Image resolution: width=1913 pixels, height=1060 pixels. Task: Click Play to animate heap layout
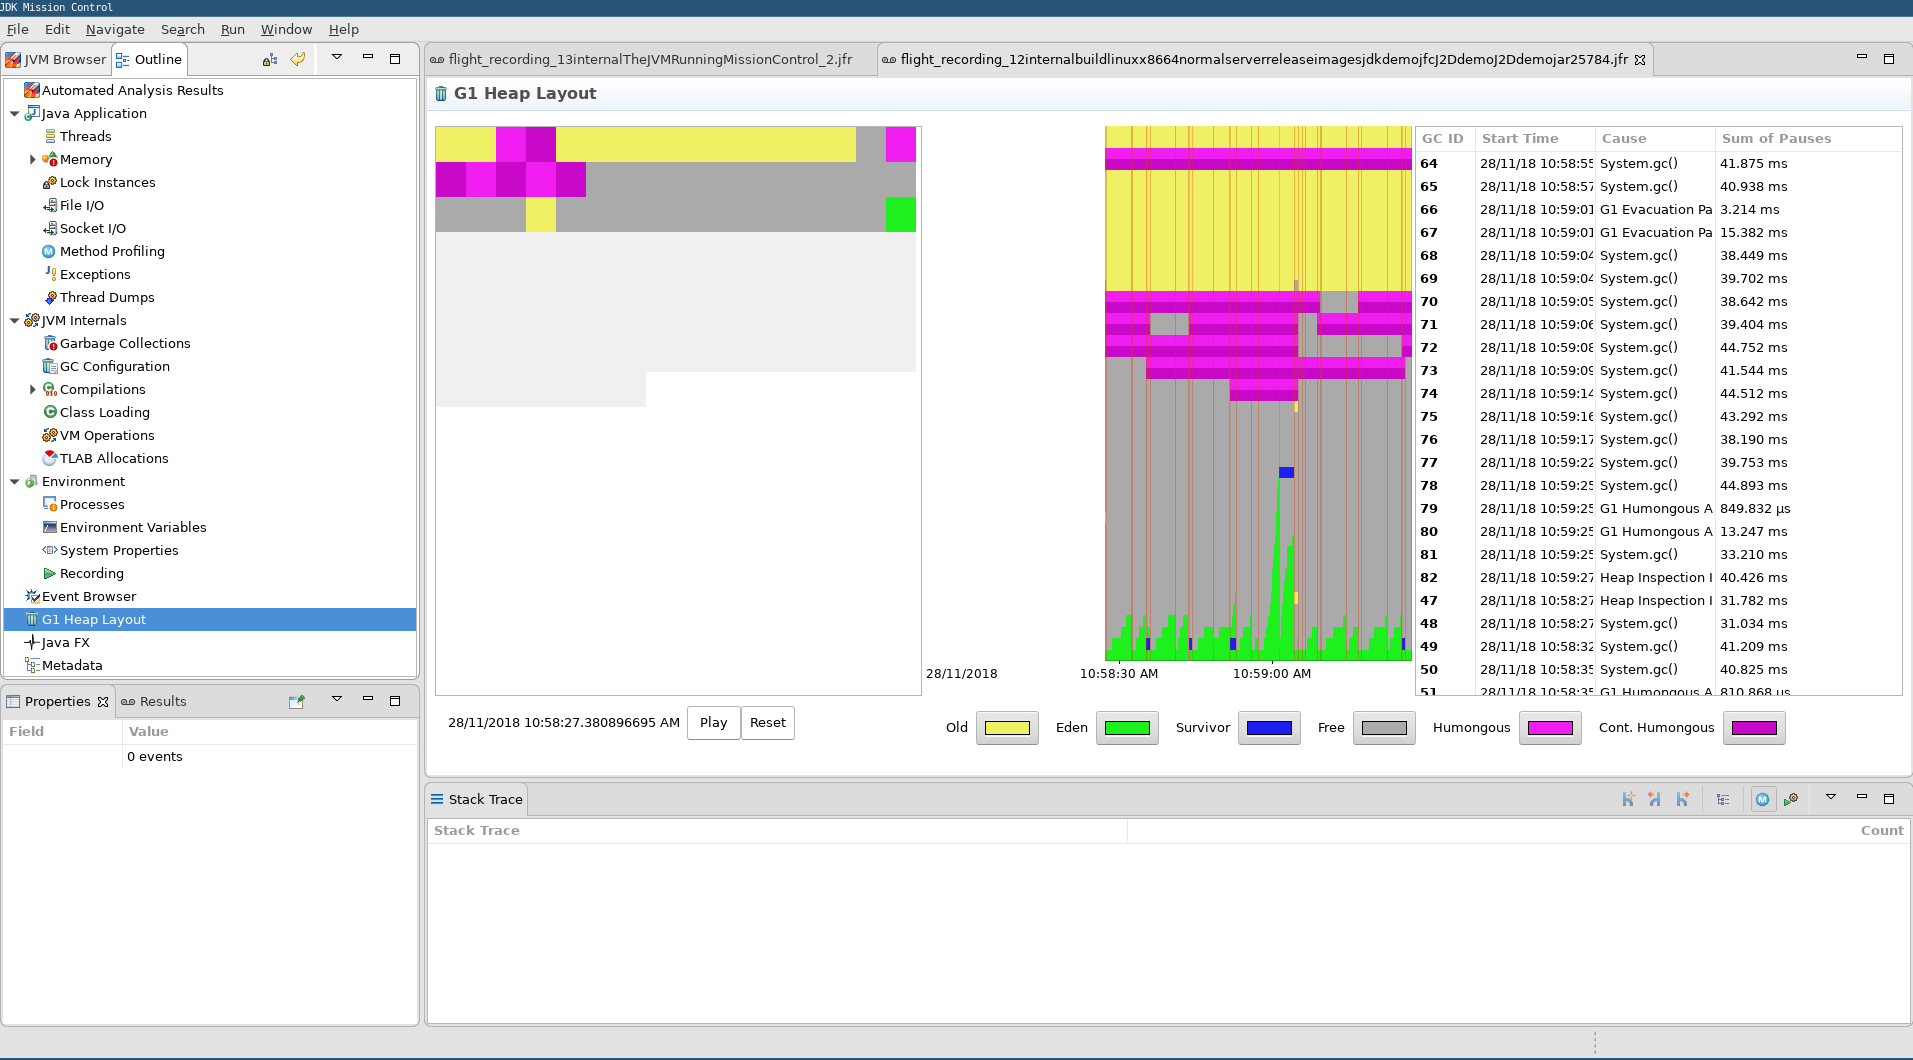714,722
